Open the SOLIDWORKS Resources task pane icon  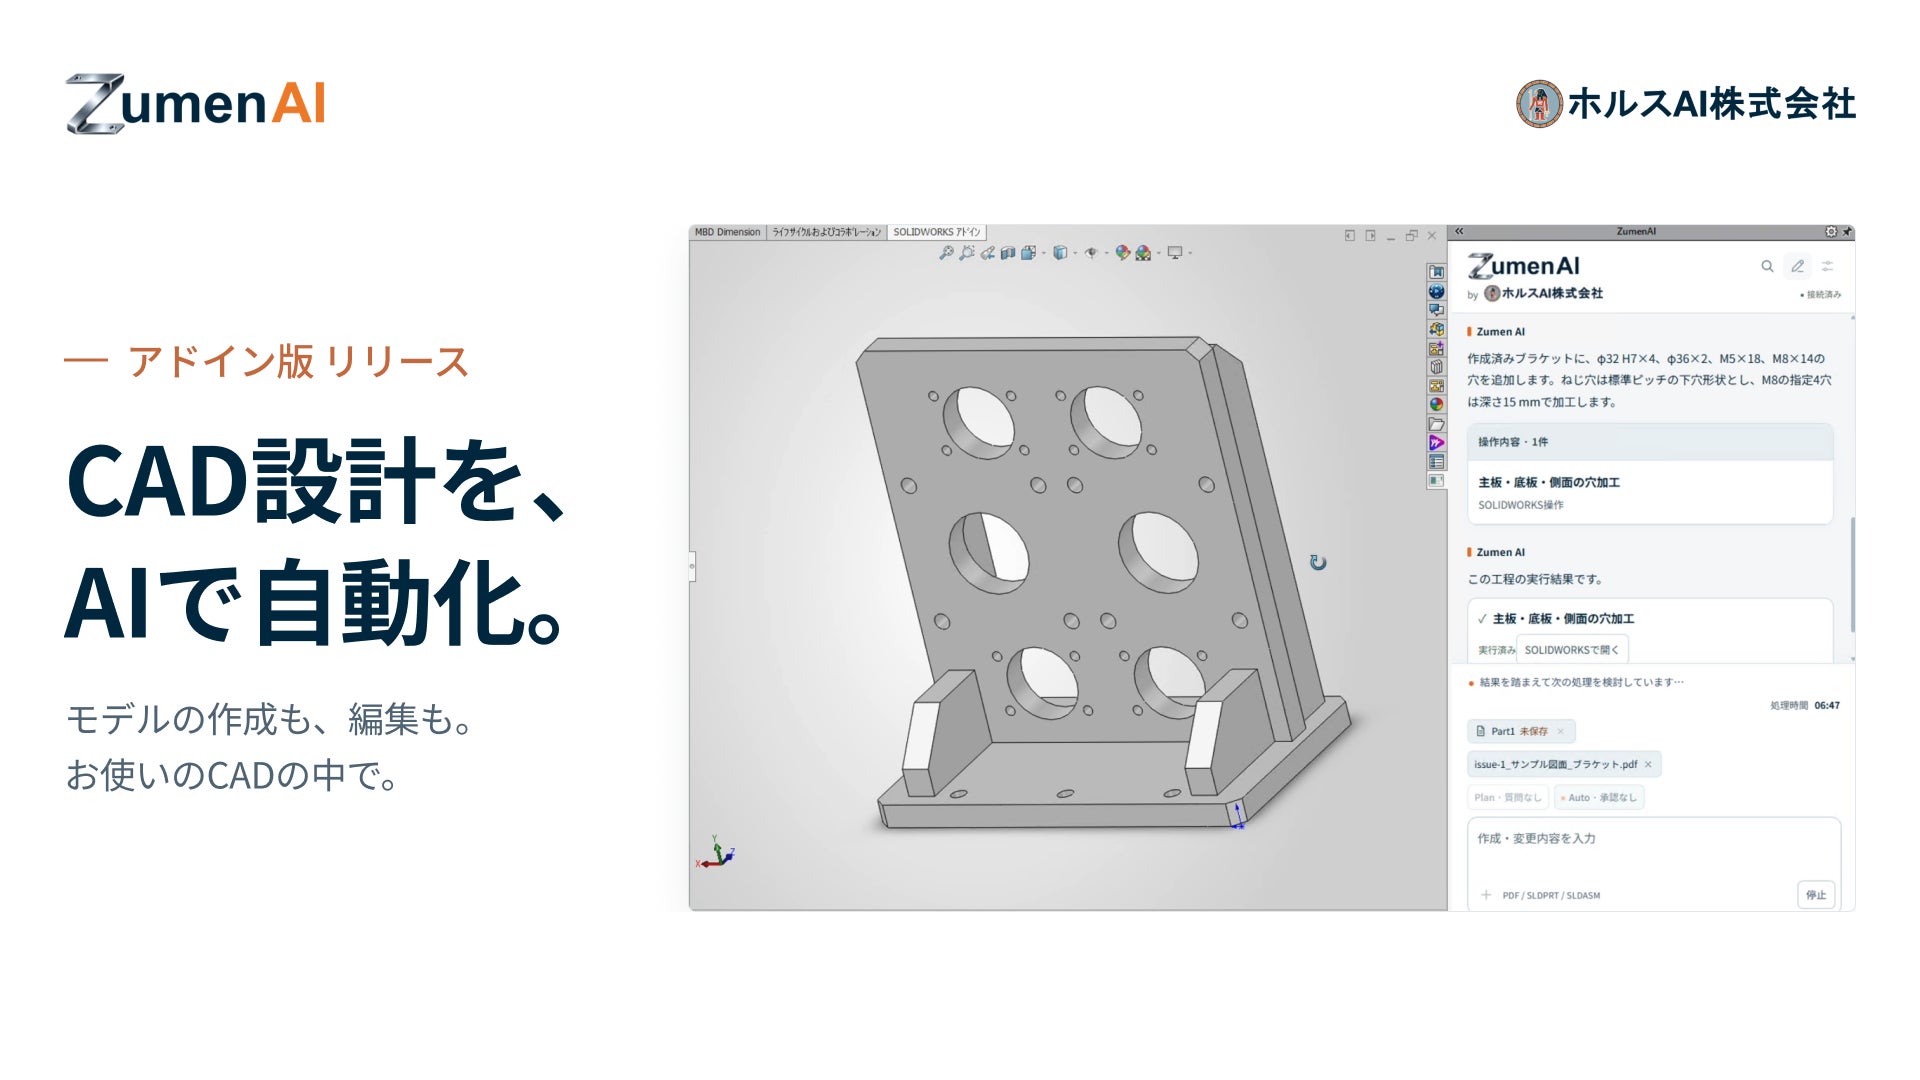[1437, 272]
